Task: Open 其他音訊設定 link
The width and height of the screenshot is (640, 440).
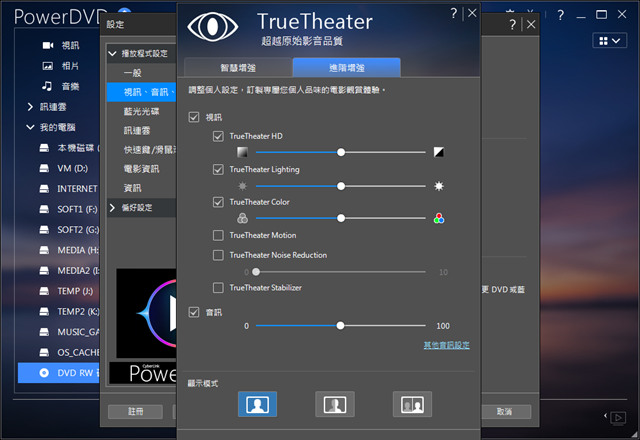Action: tap(447, 345)
